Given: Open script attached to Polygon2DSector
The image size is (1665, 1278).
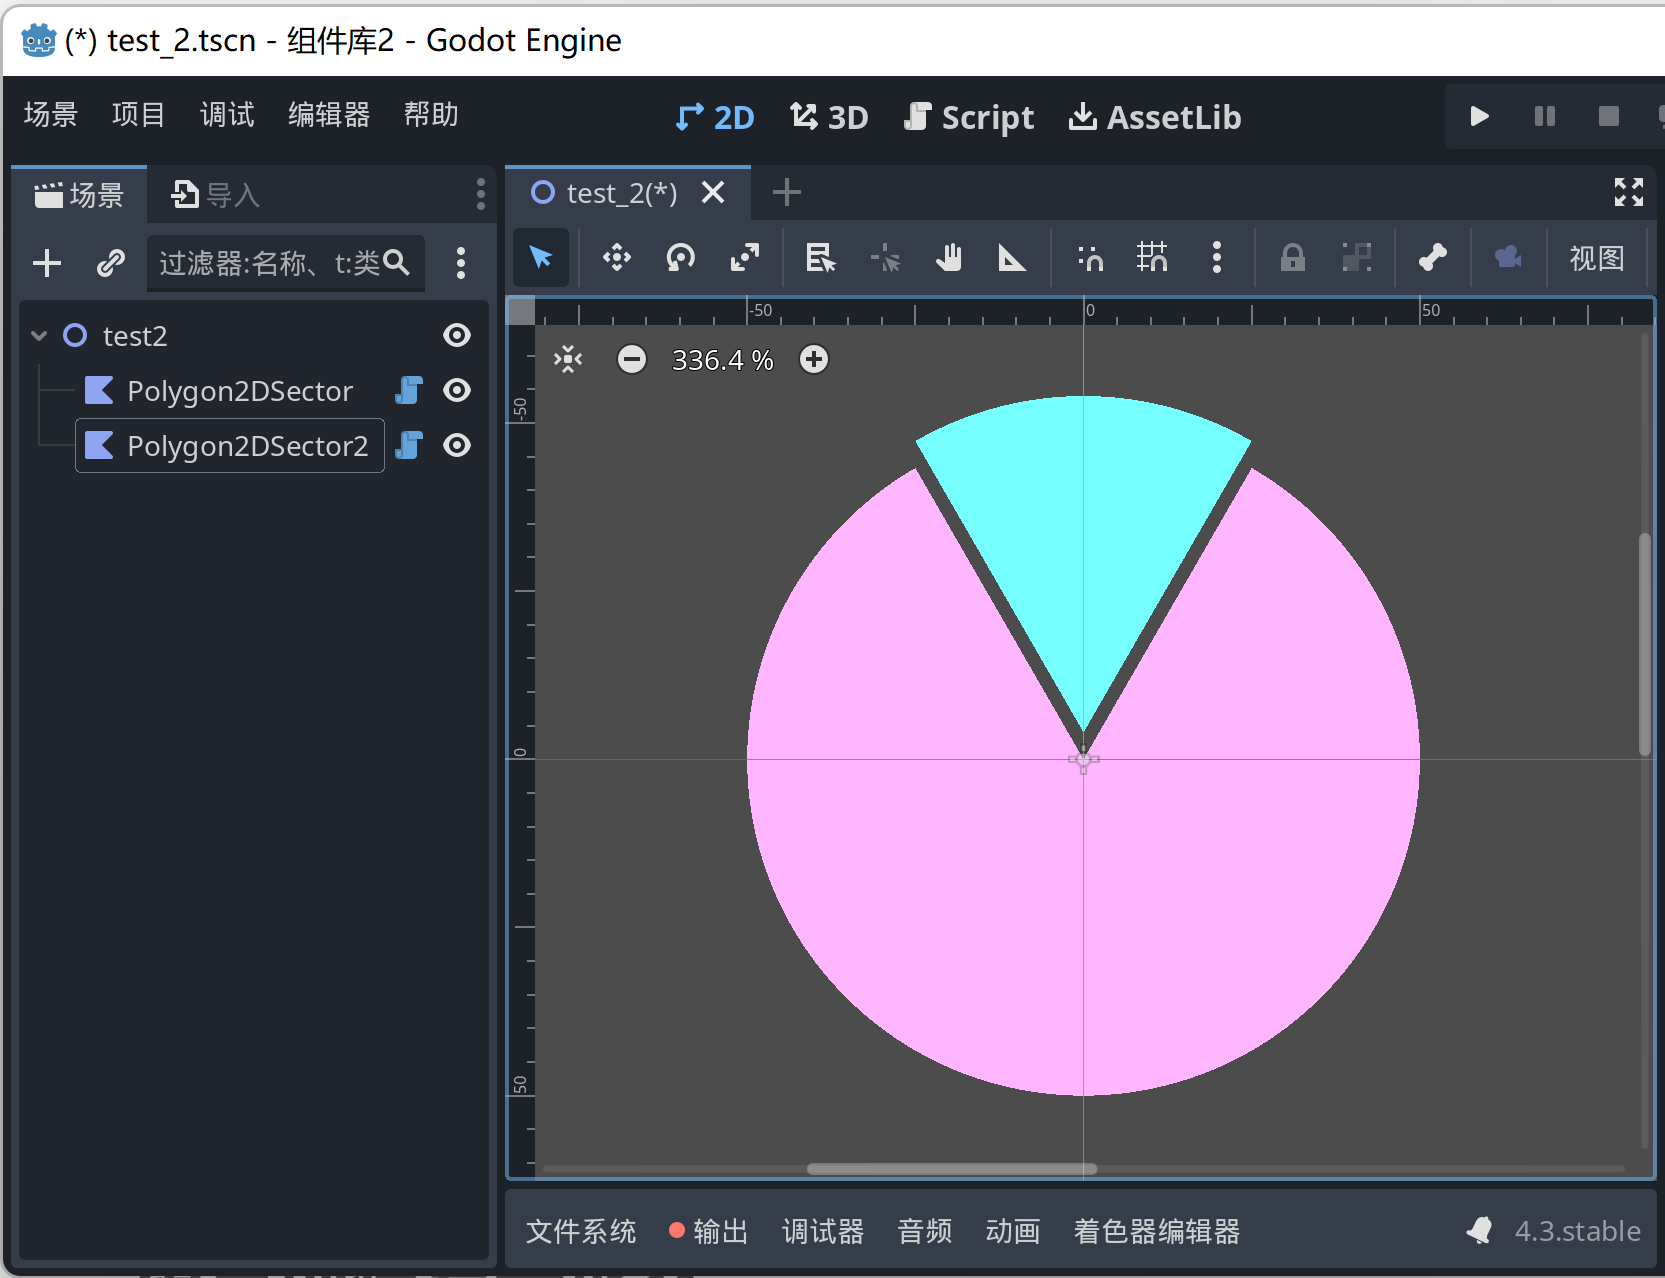Looking at the screenshot, I should pyautogui.click(x=409, y=390).
